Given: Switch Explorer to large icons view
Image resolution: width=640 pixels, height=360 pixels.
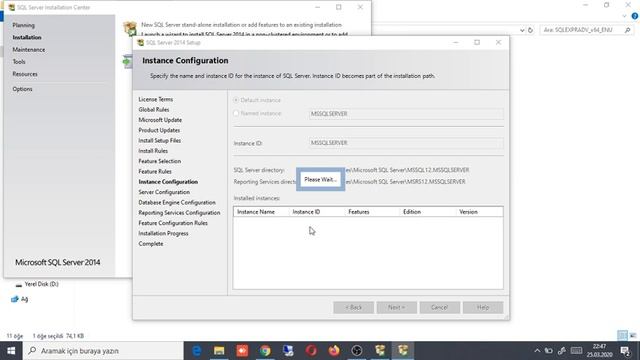Looking at the screenshot, I should click(x=633, y=336).
